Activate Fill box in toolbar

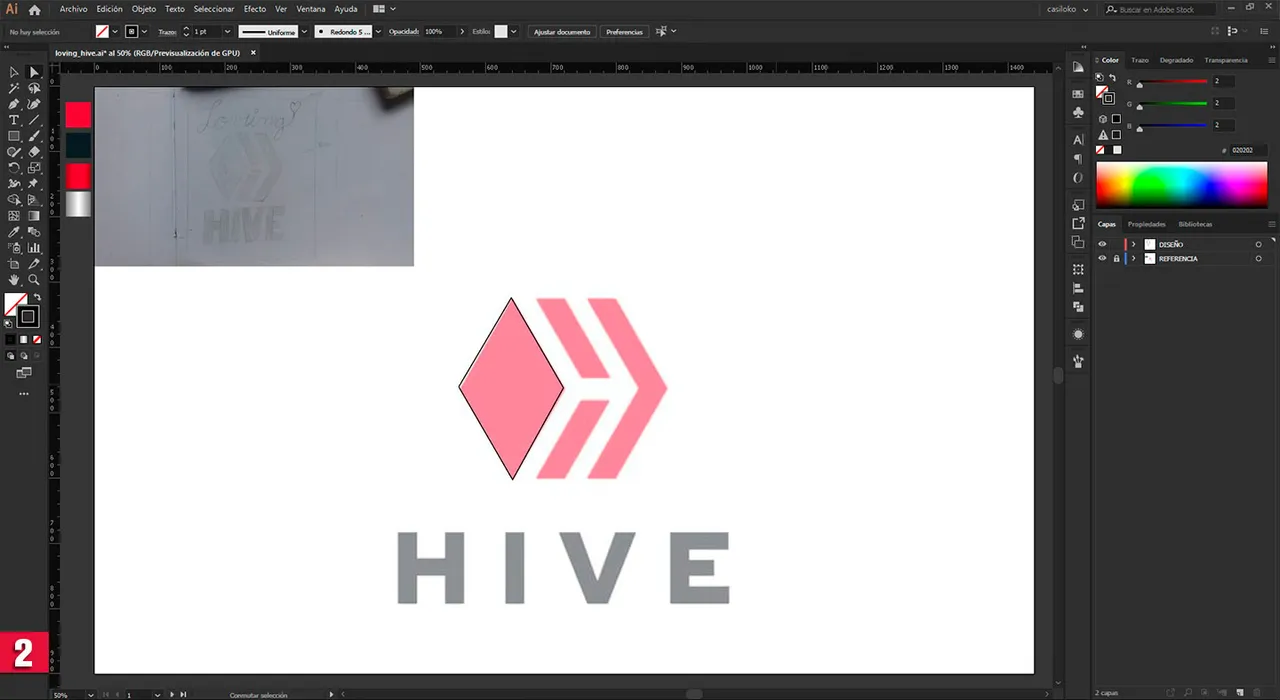13,303
